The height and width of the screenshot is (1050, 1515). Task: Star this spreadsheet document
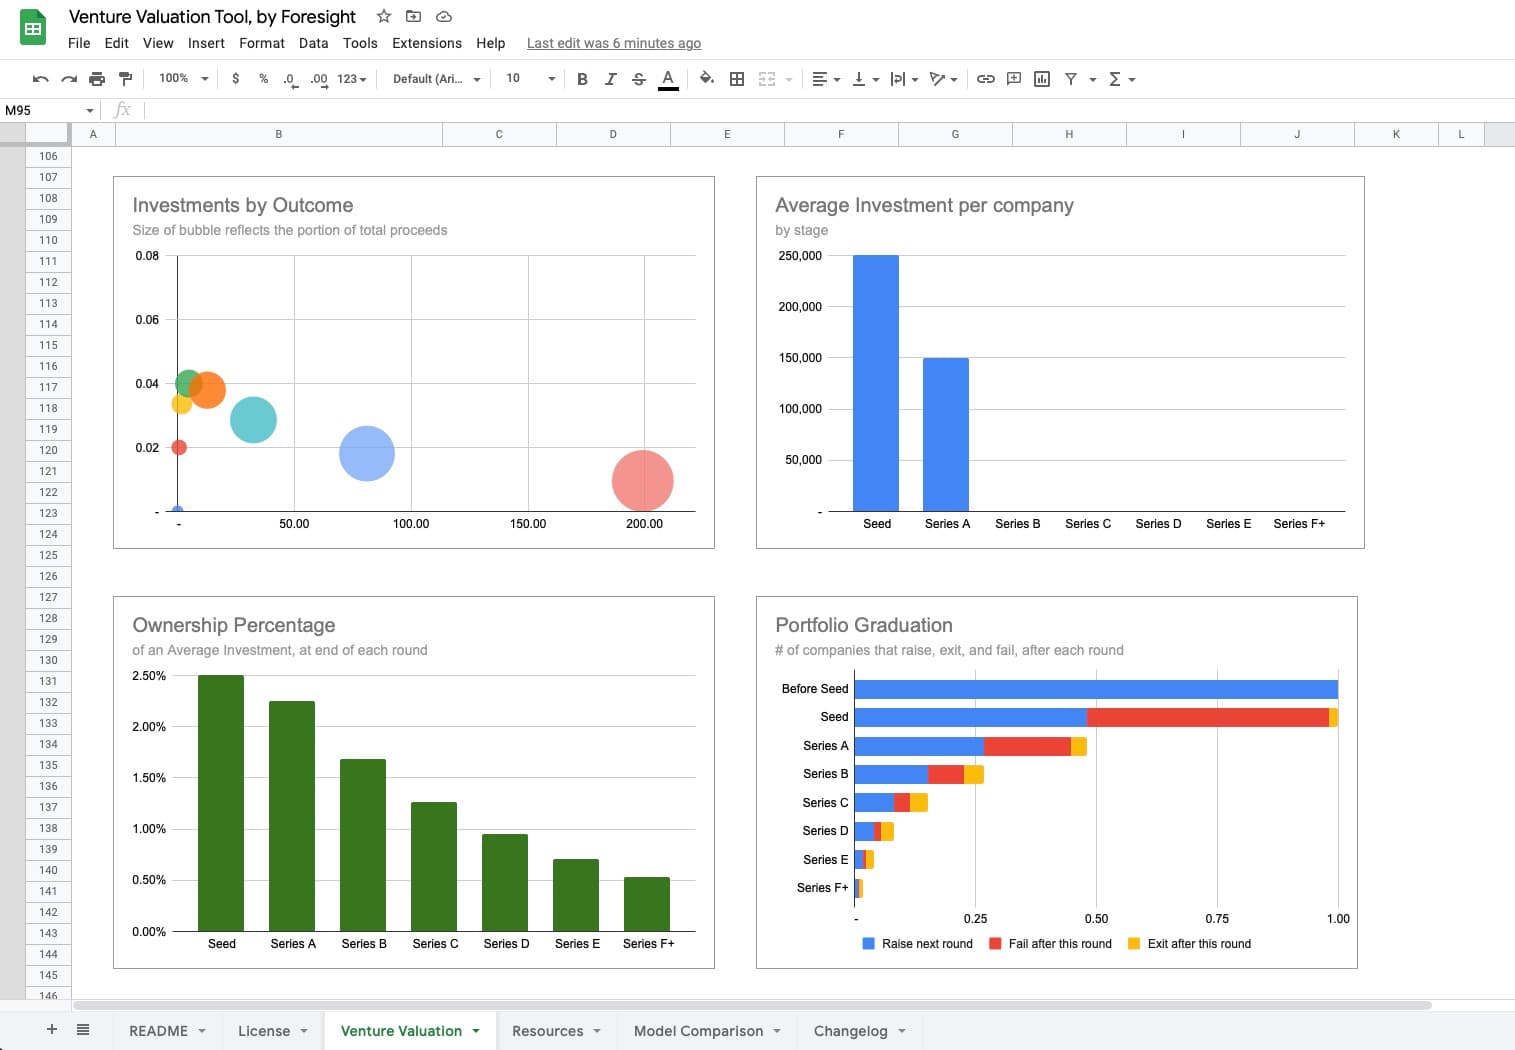(384, 16)
